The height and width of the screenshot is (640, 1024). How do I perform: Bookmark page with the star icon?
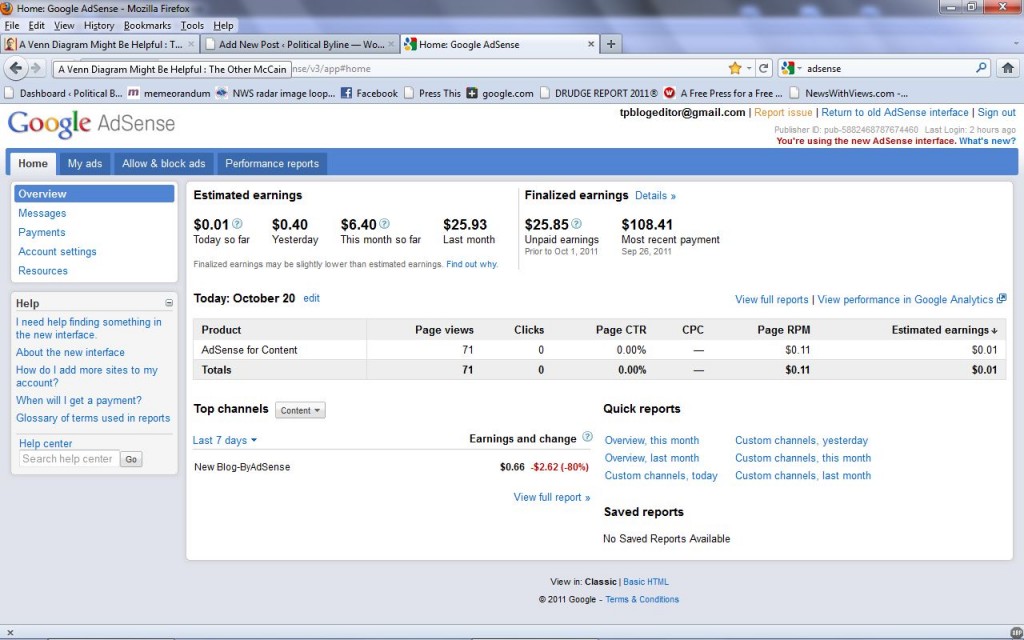(x=735, y=68)
